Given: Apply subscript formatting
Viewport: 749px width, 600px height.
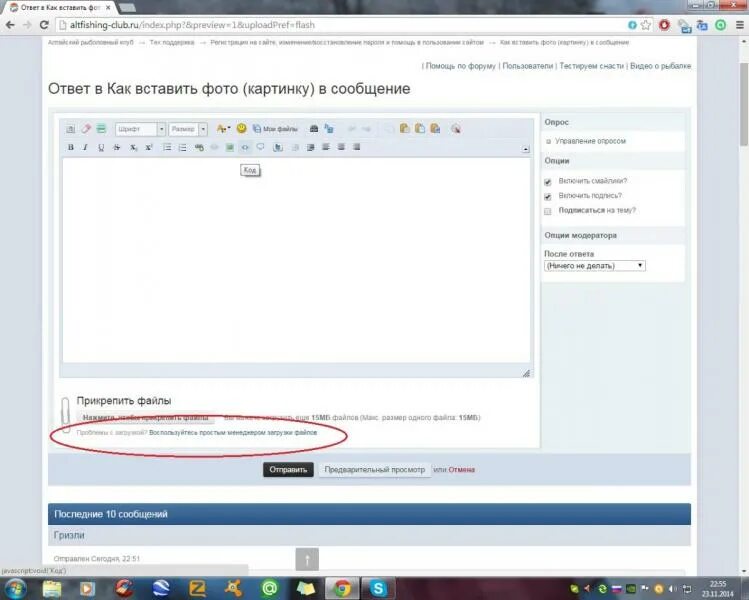Looking at the screenshot, I should coord(133,147).
